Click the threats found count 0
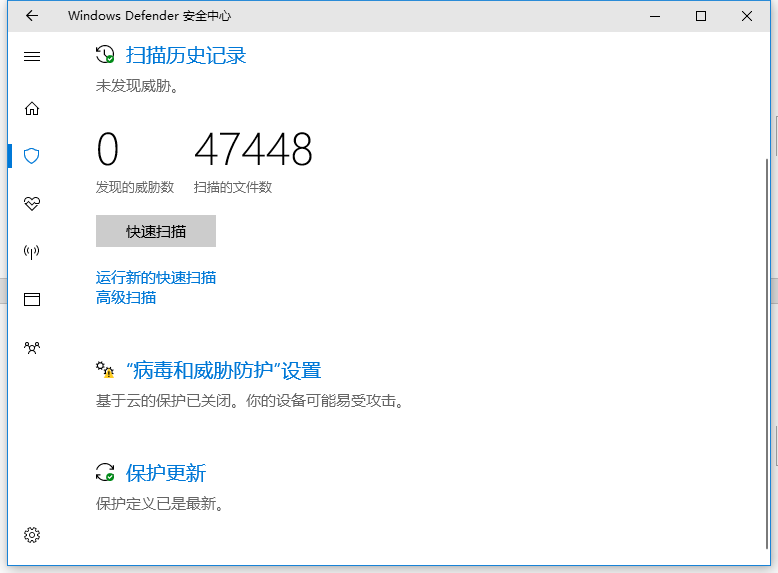 [x=108, y=149]
